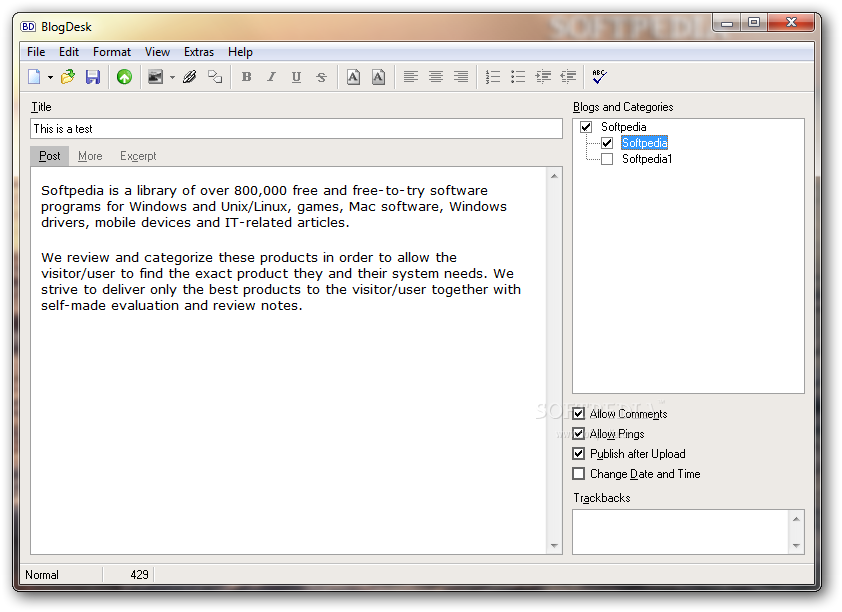Screen dimensions: 842x612
Task: Open the Edit menu
Action: tap(69, 52)
